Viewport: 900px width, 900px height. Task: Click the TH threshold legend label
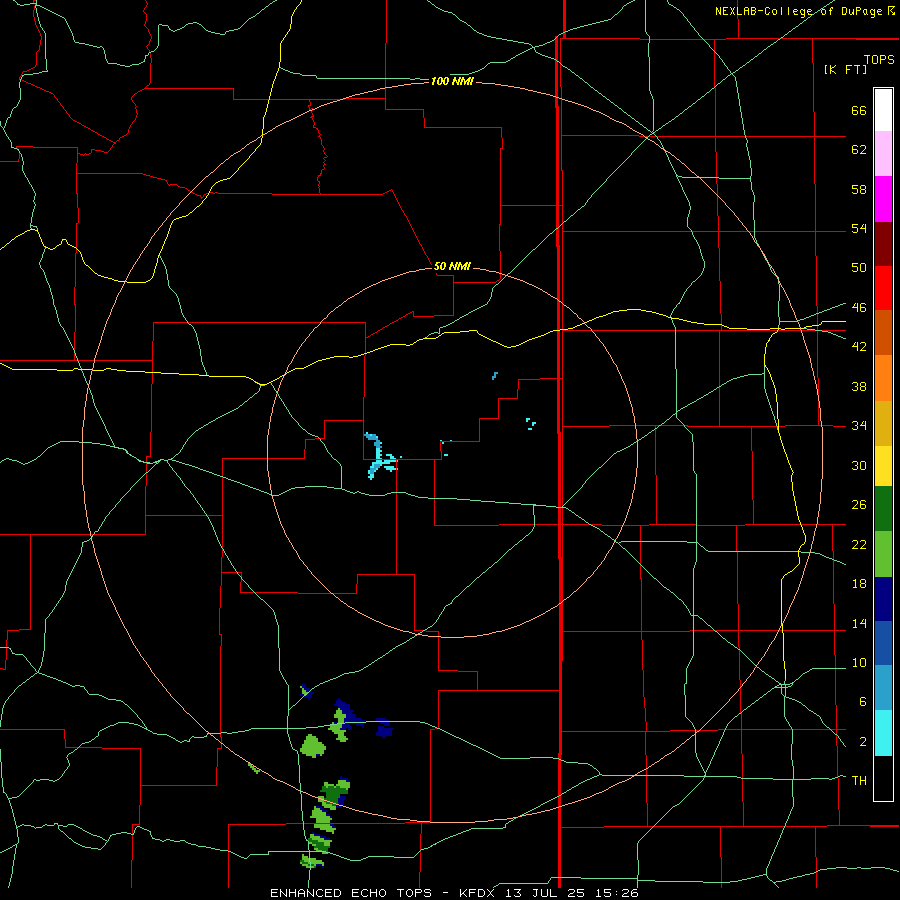(859, 781)
